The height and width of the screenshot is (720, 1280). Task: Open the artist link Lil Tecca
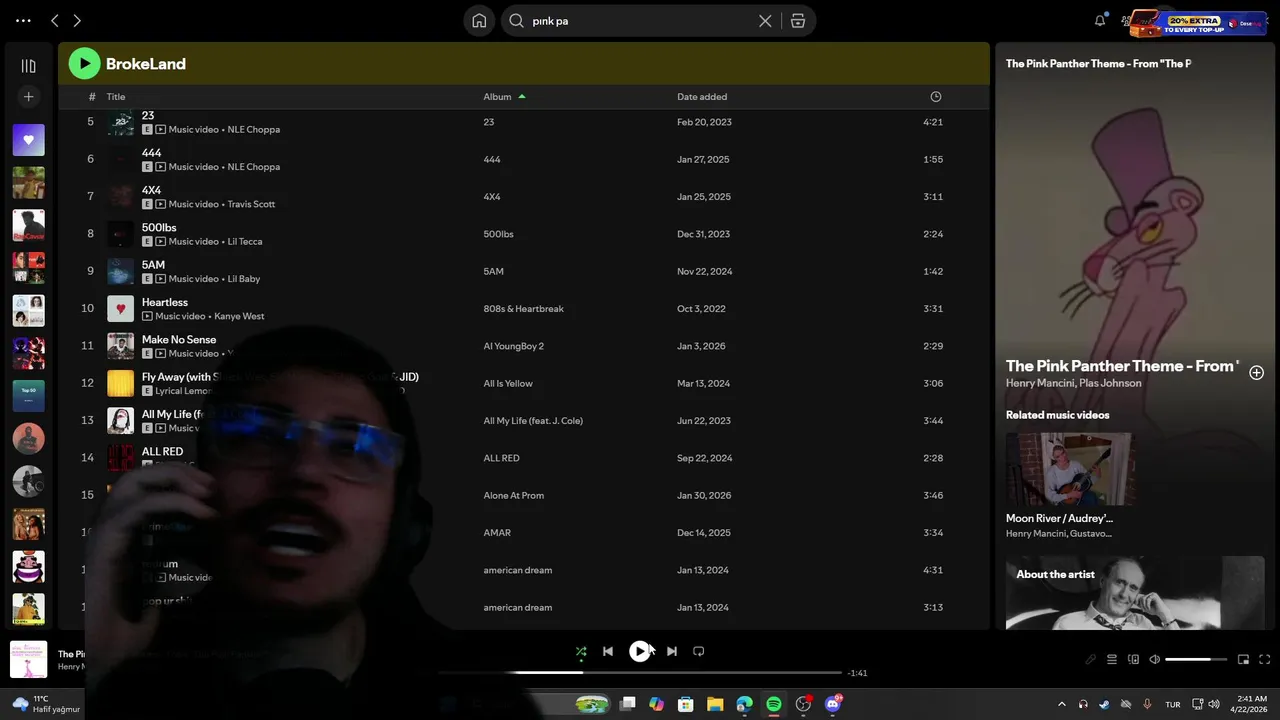[246, 241]
